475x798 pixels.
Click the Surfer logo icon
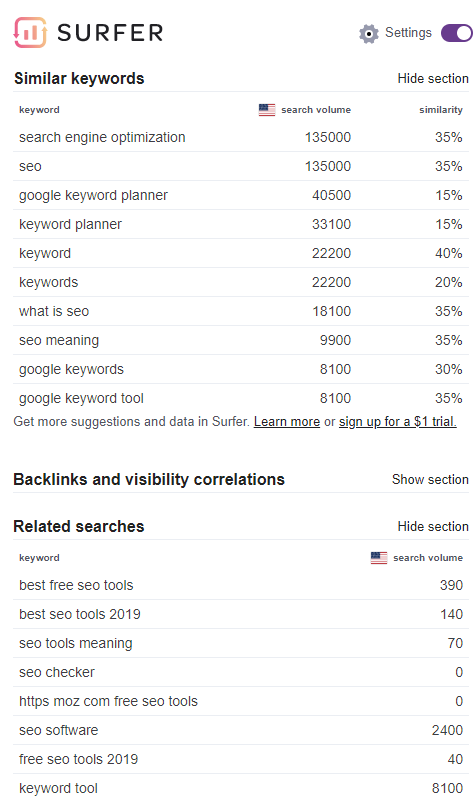point(30,33)
